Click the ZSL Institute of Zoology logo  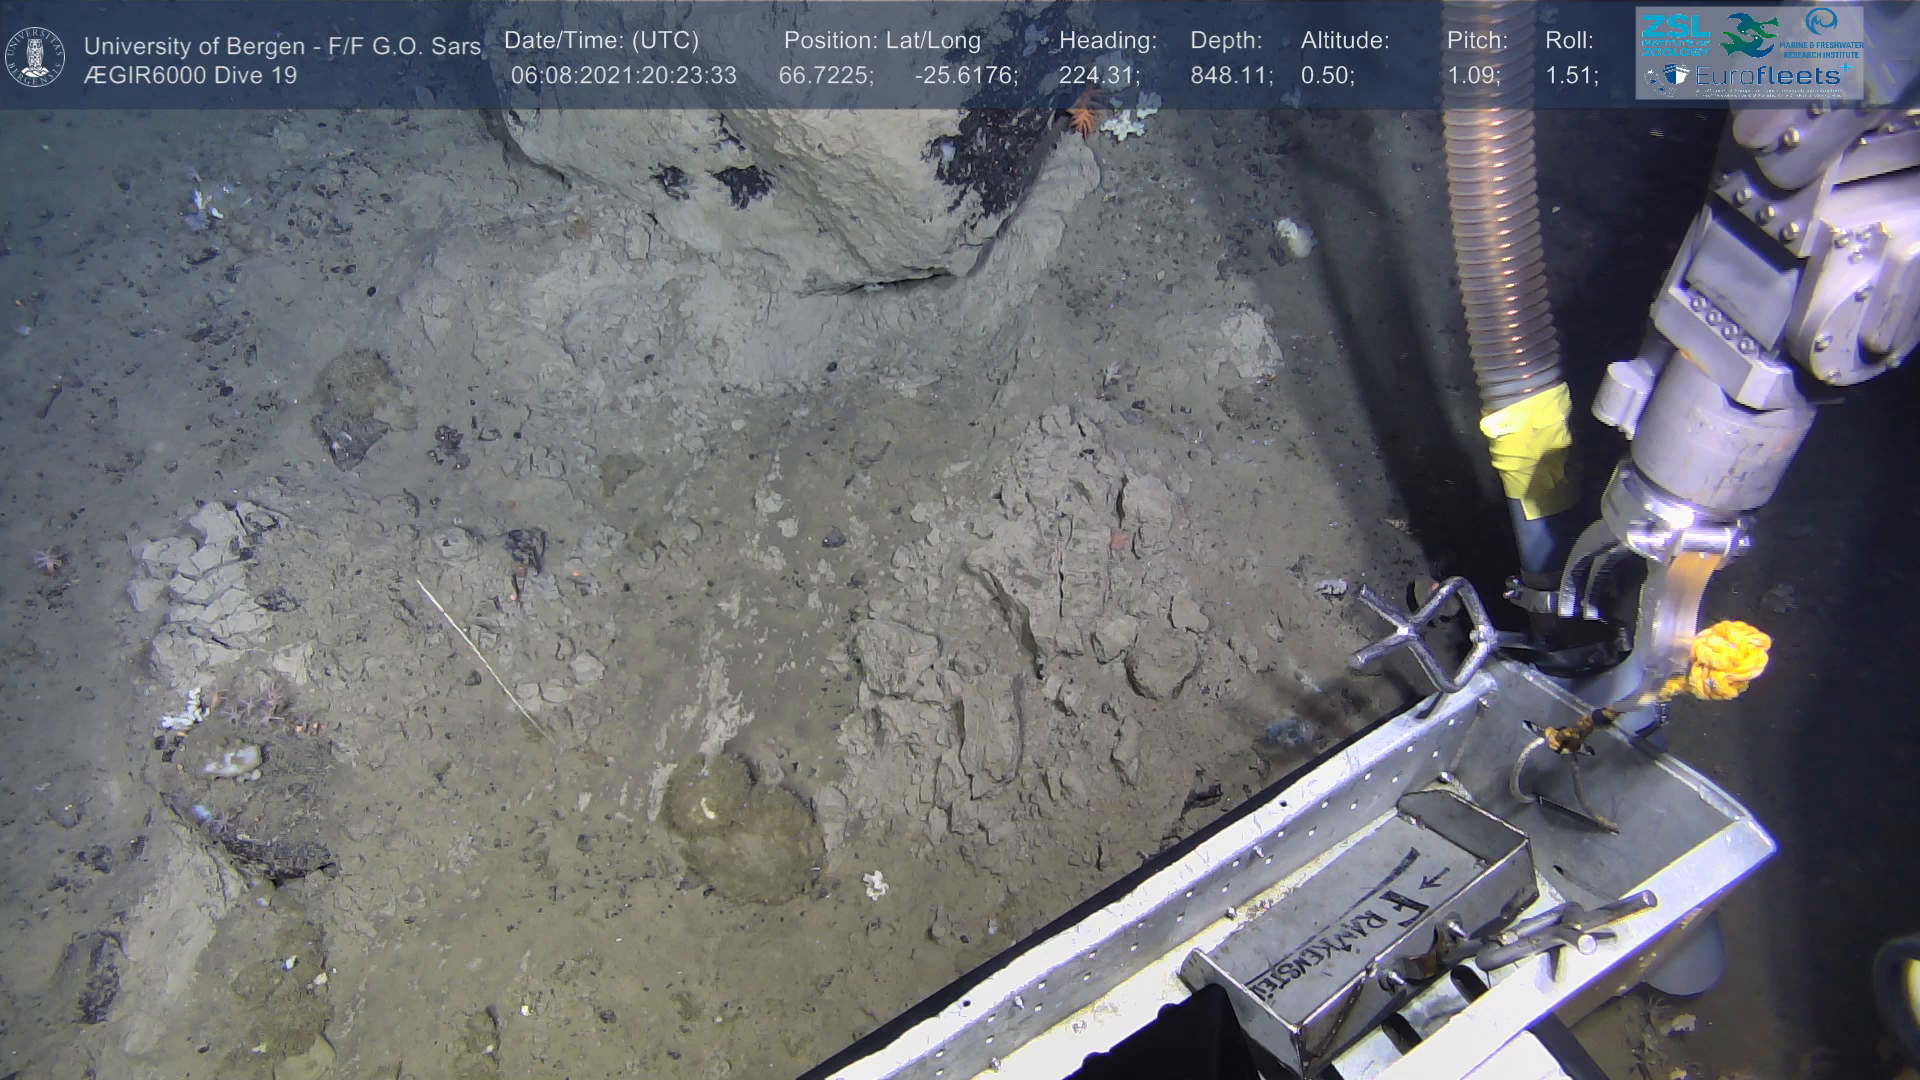pos(1675,35)
